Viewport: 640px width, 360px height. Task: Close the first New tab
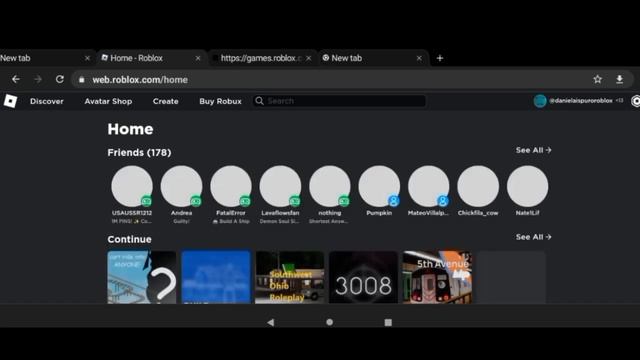tap(87, 58)
